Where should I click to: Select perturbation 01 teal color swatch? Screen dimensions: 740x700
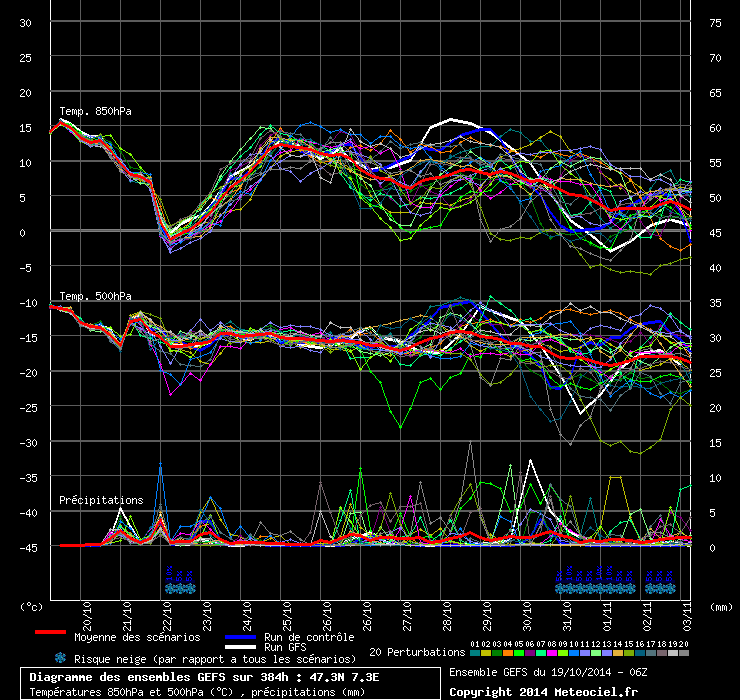475,653
